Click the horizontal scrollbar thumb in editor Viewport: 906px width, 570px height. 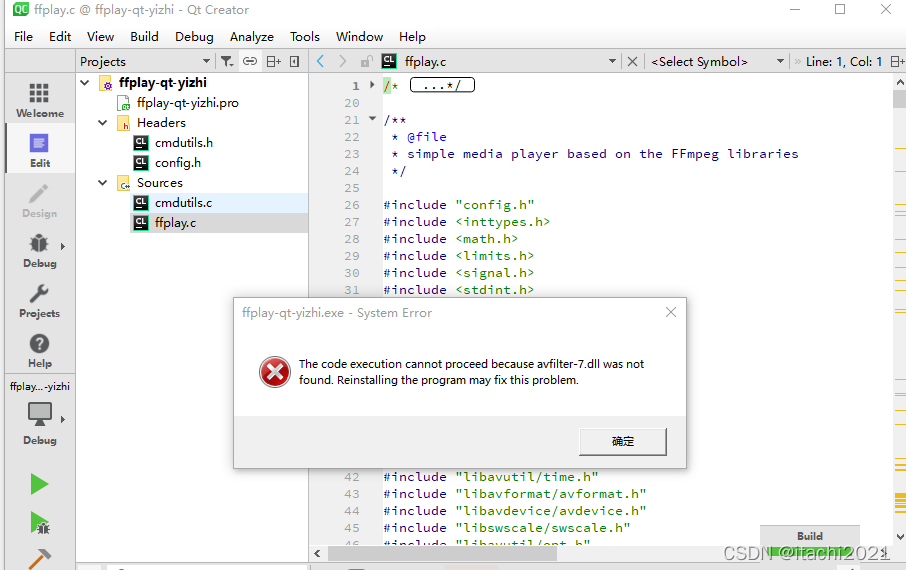coord(442,553)
